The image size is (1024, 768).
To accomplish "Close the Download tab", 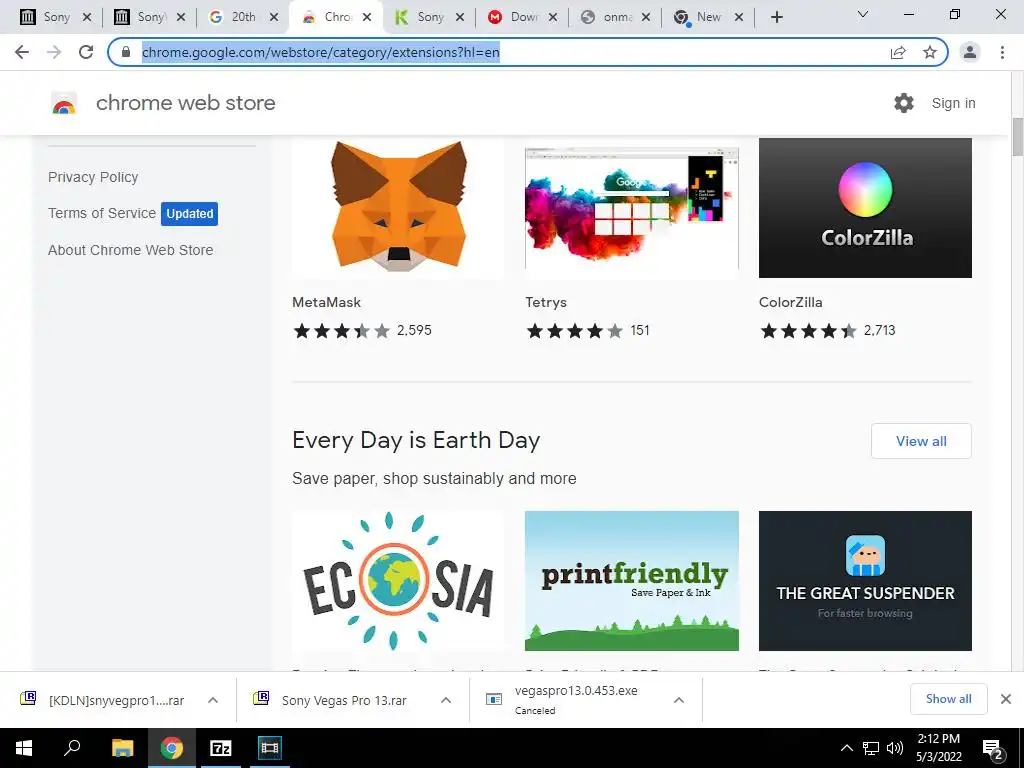I will (553, 18).
